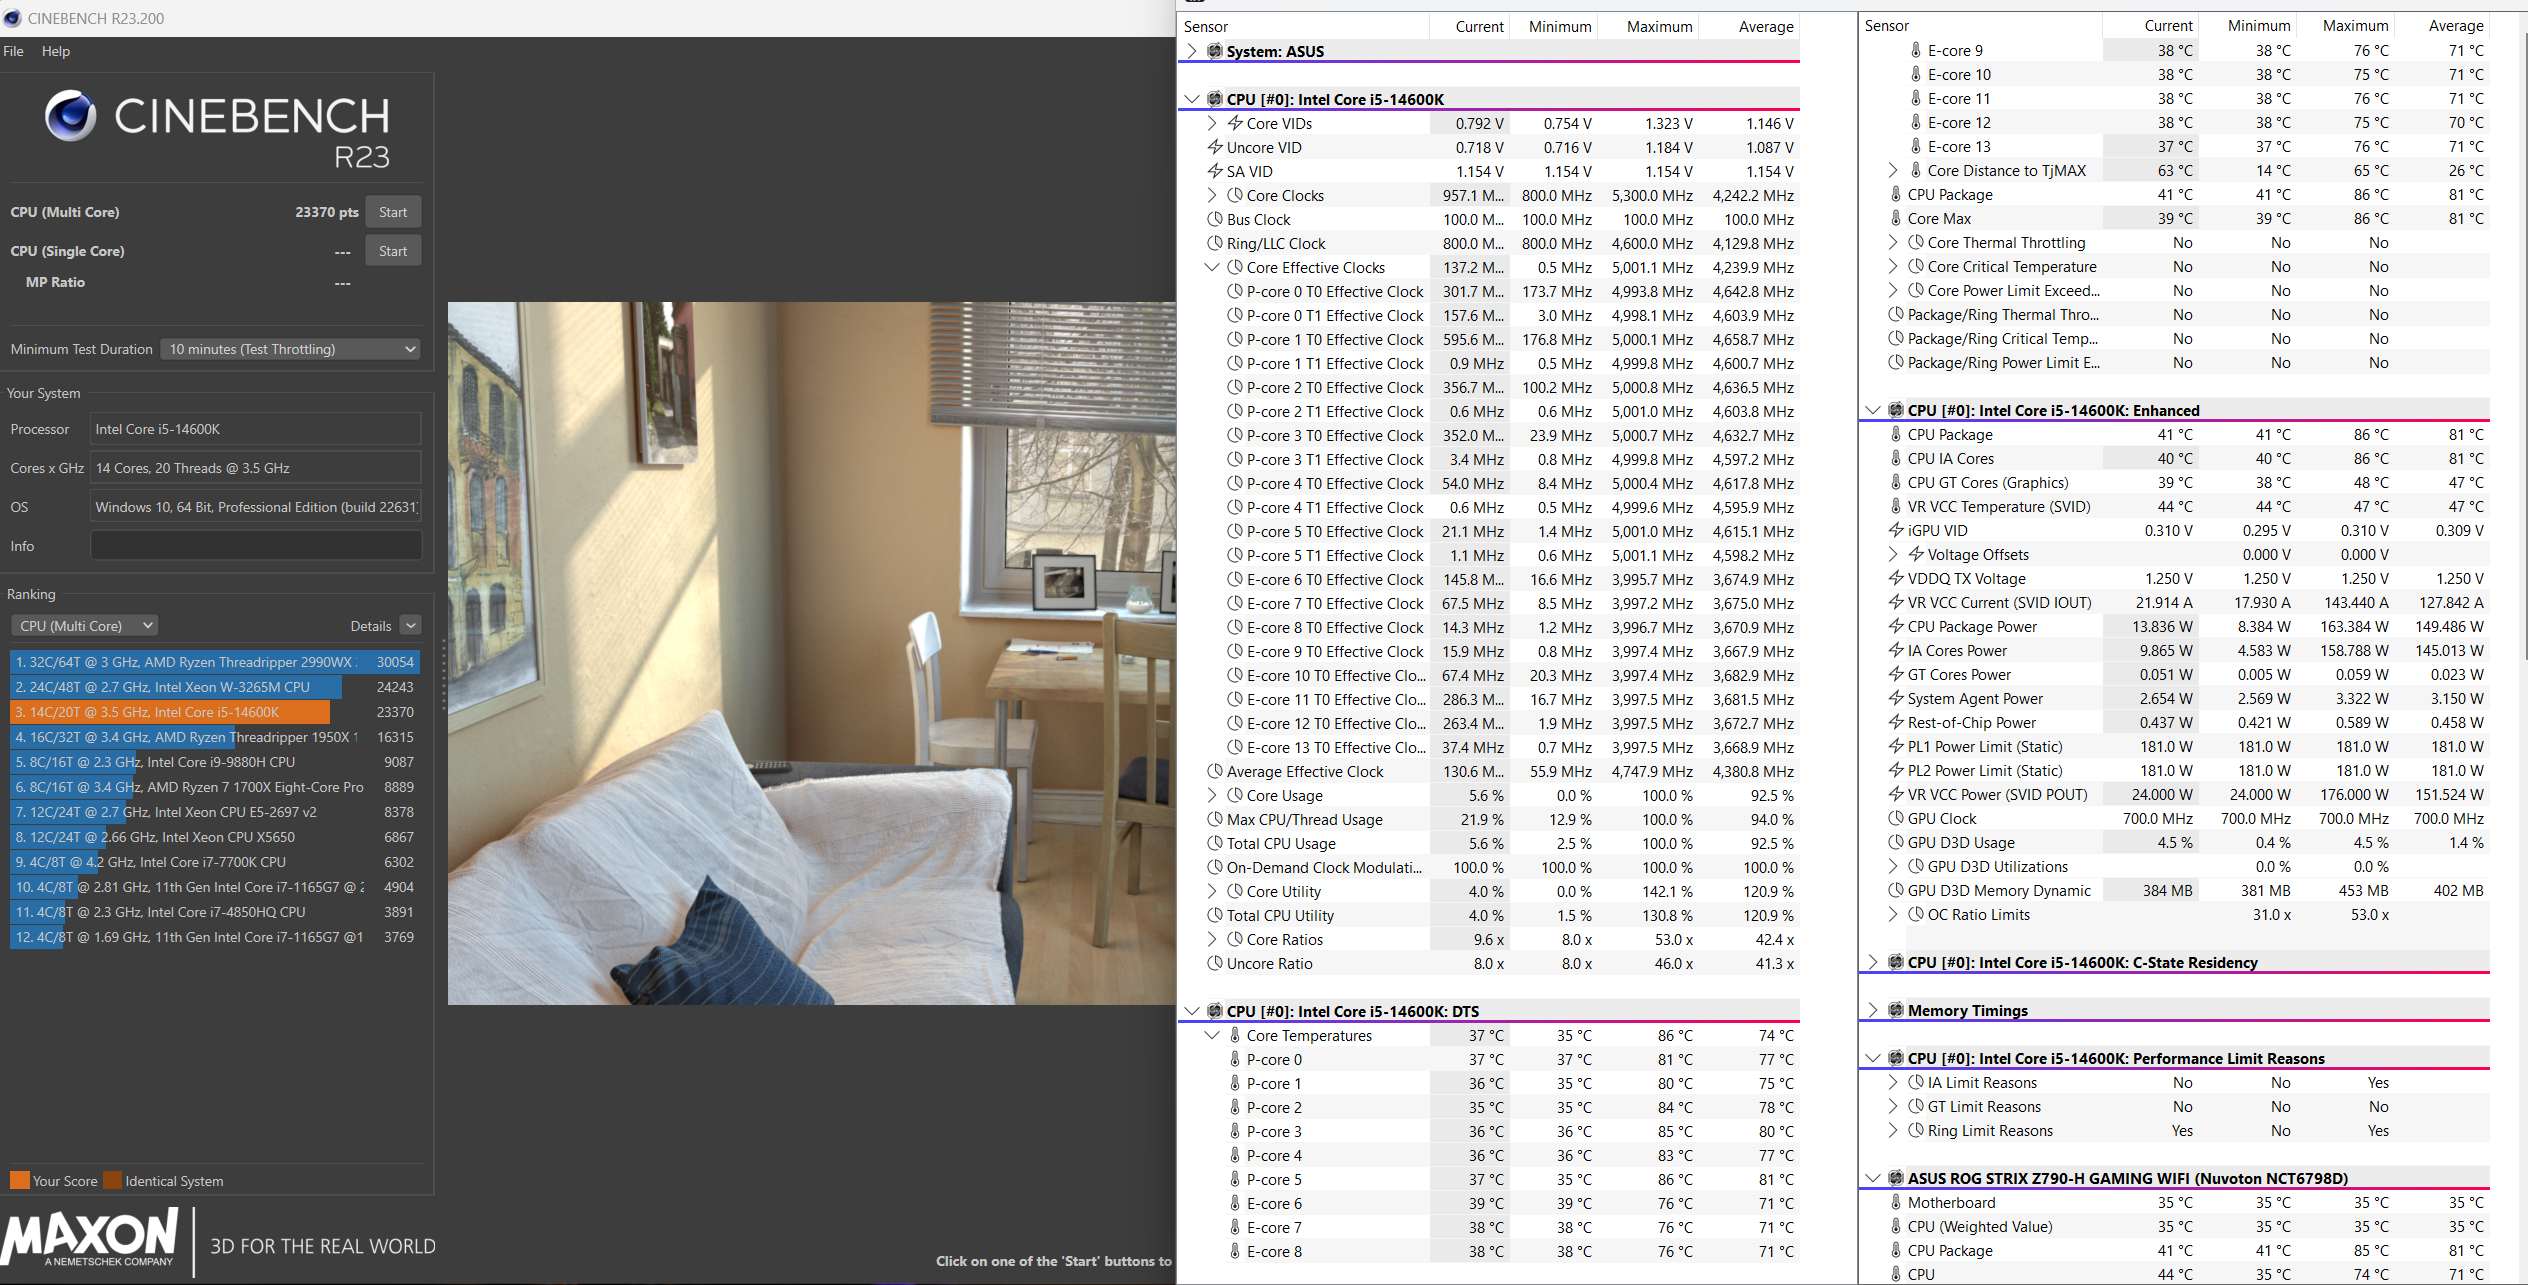Click the Processor field Intel Core i5-14600K
Screen dimensions: 2528x1285
pyautogui.click(x=256, y=429)
